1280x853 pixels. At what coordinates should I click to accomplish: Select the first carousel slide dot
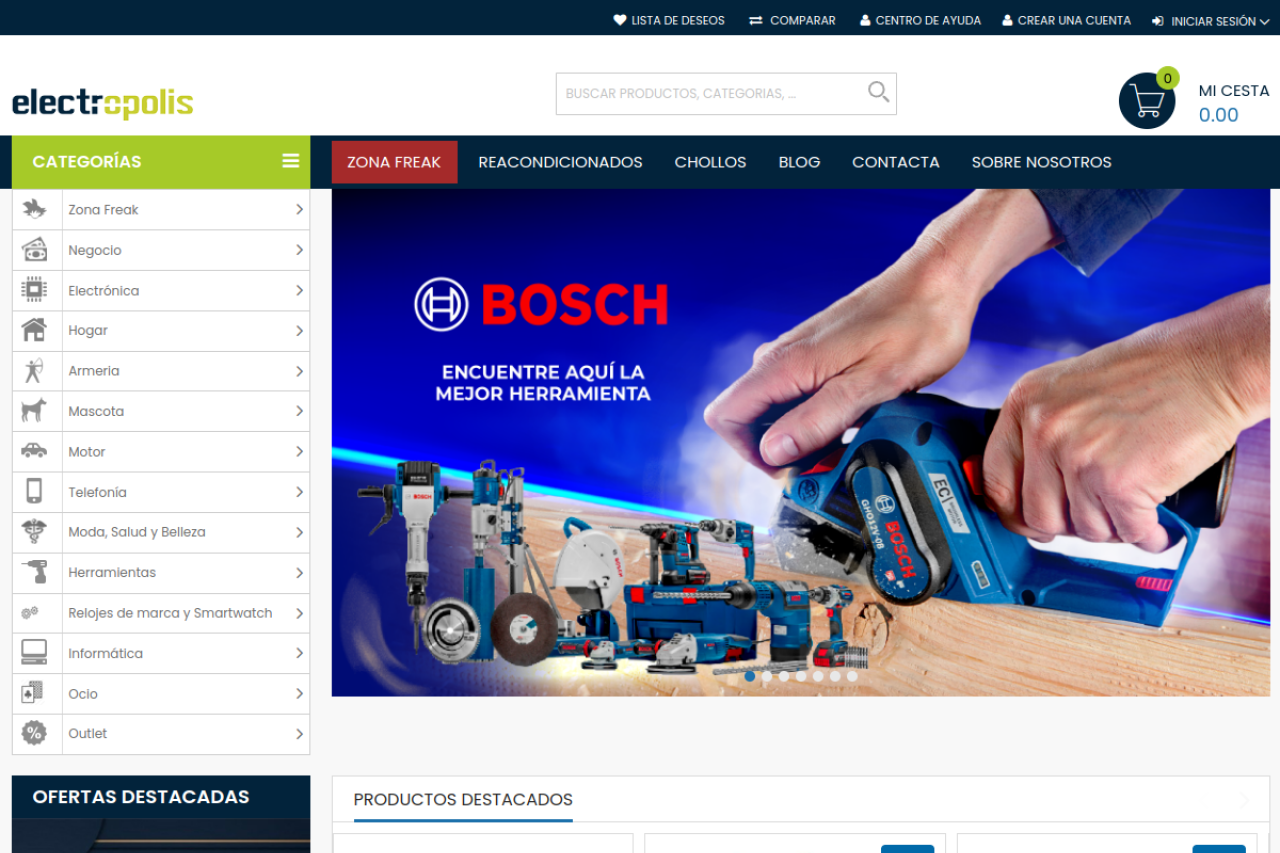pyautogui.click(x=750, y=676)
